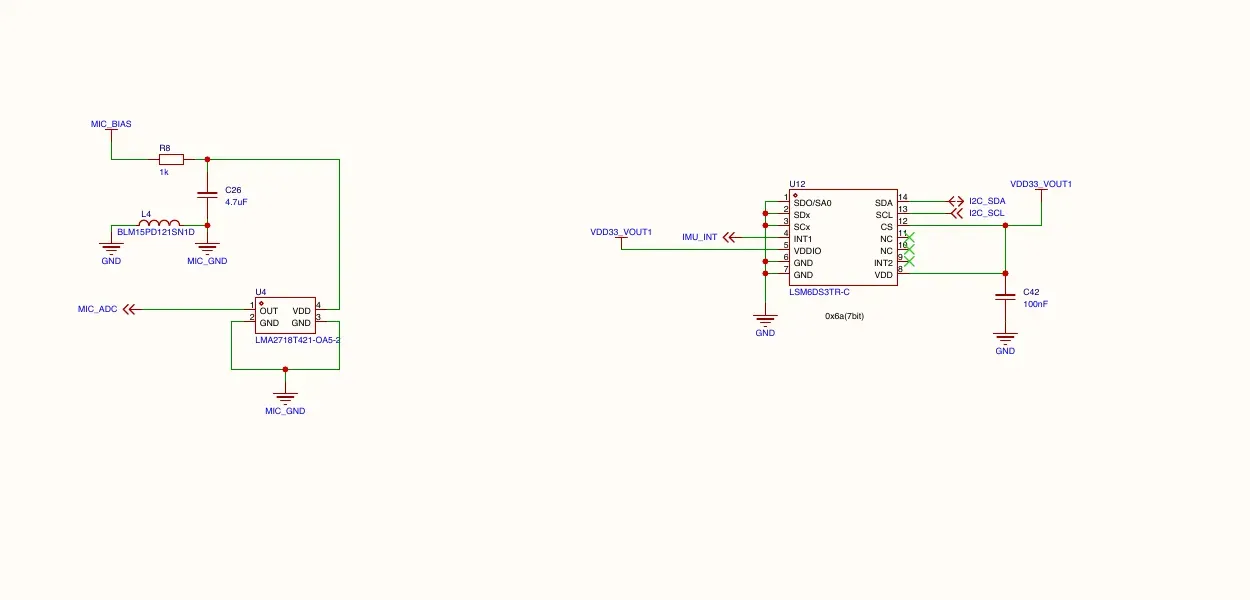Click the U12 designator text
Image resolution: width=1250 pixels, height=600 pixels.
pos(797,184)
